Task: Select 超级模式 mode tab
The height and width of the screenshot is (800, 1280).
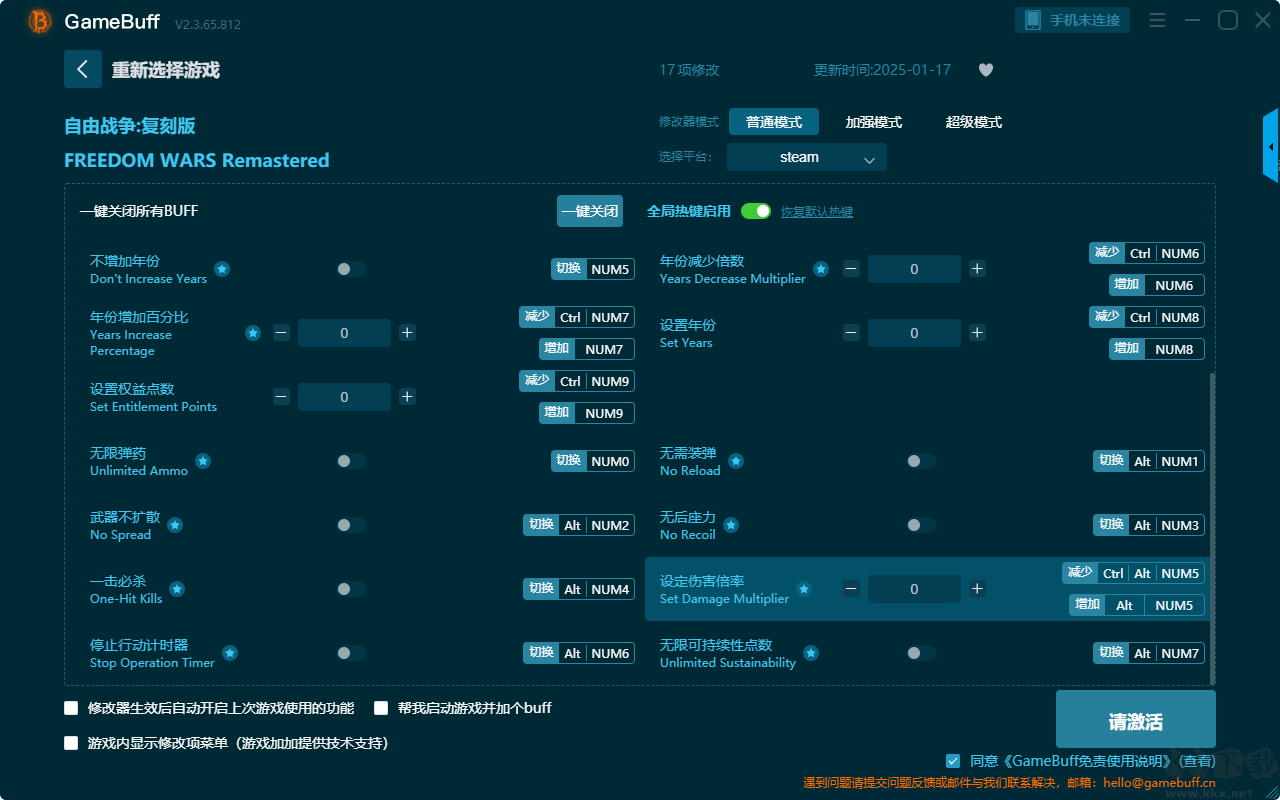Action: point(974,122)
